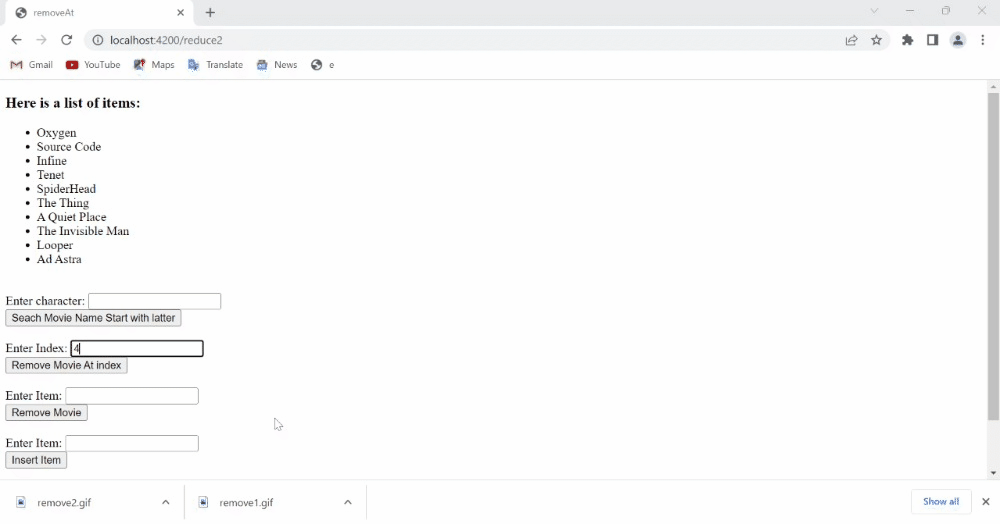This screenshot has height=524, width=1000.
Task: Open the Translate bookmark
Action: 216,65
